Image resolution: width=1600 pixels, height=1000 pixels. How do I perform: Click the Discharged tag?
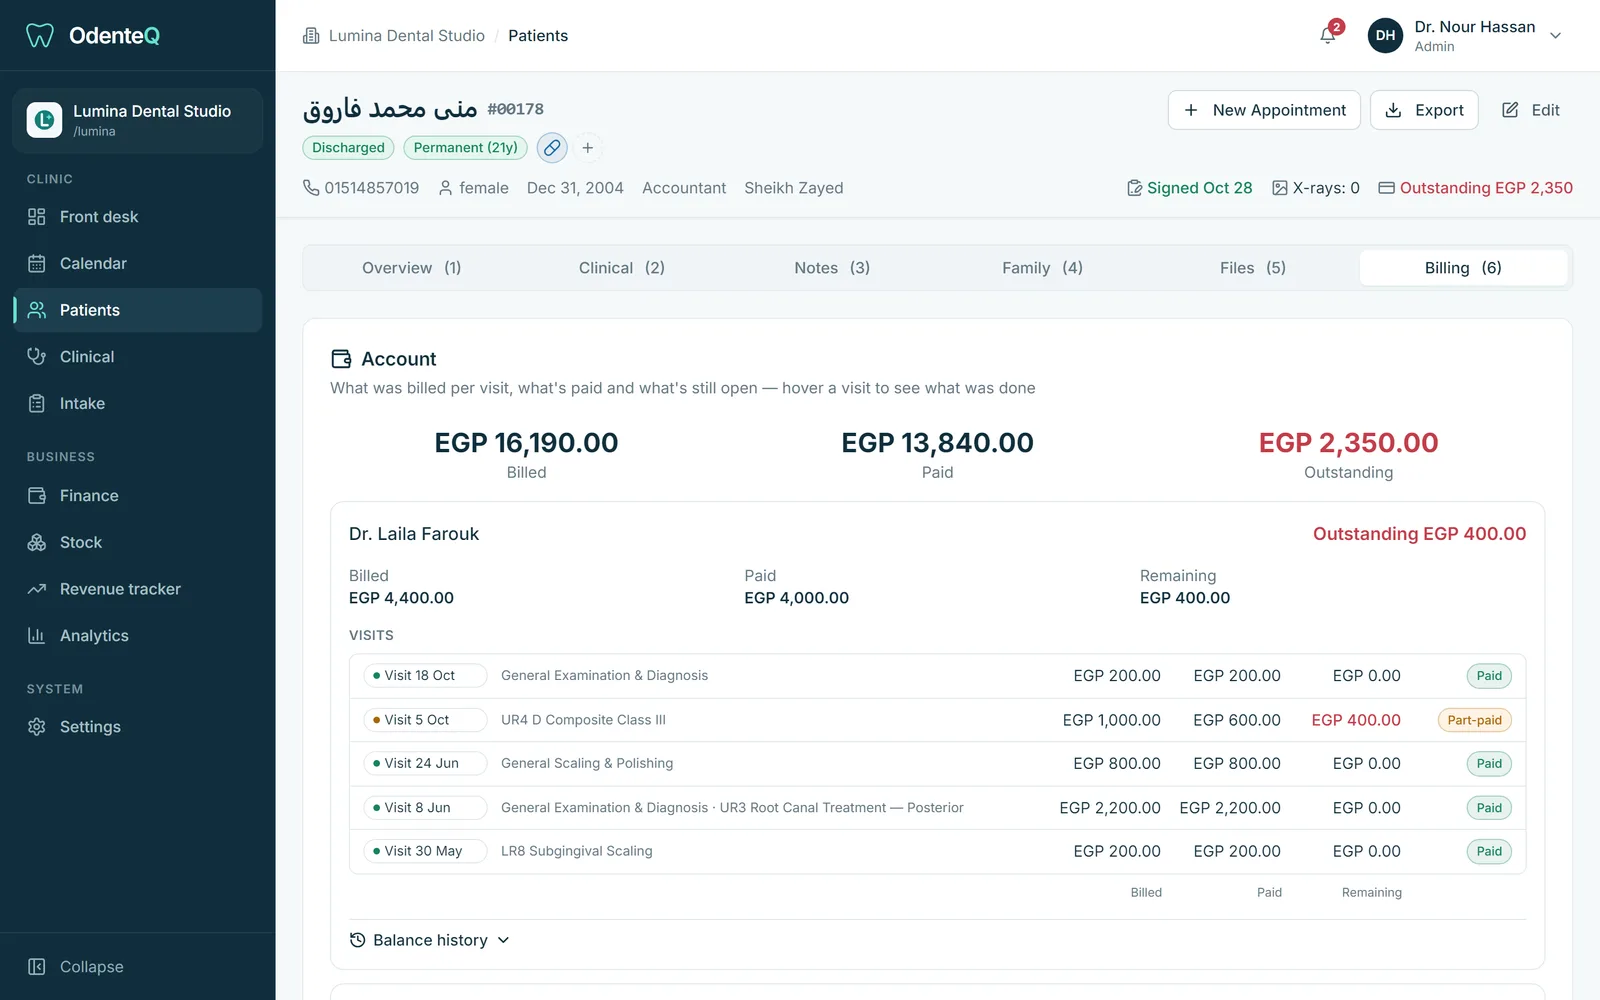coord(348,148)
